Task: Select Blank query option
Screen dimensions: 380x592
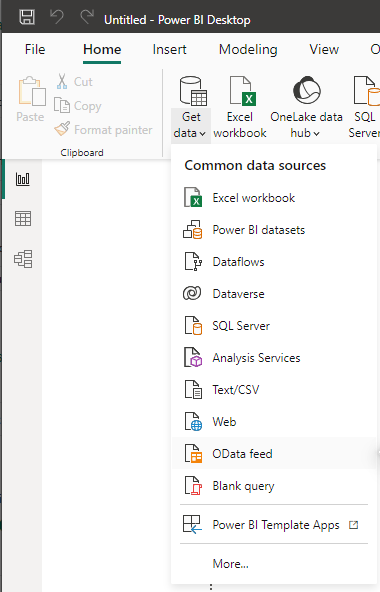Action: click(x=274, y=486)
